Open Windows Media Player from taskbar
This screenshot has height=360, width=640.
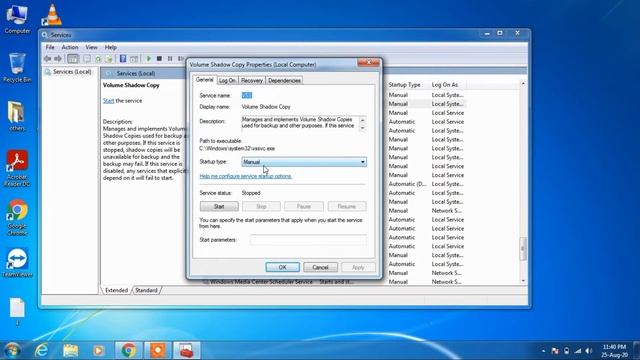tap(98, 350)
